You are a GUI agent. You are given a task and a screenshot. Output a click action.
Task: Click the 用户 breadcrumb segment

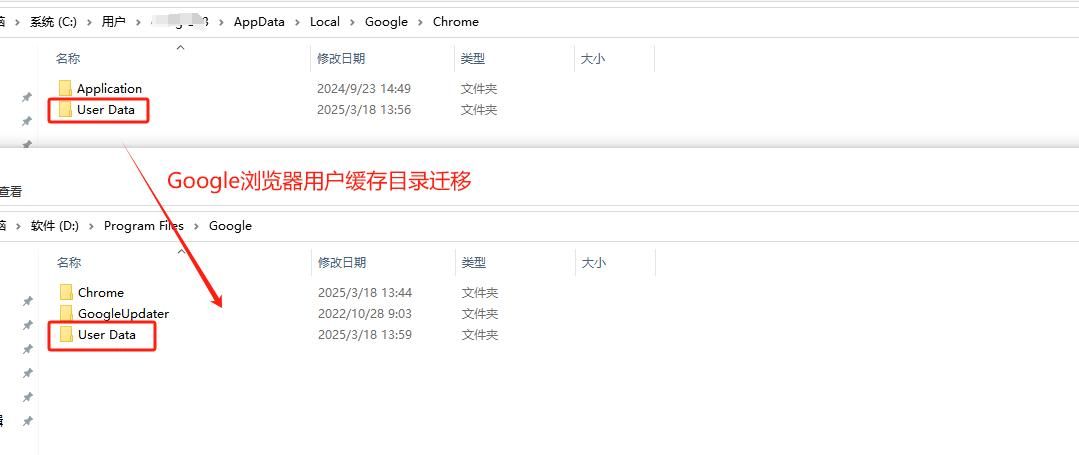point(114,21)
